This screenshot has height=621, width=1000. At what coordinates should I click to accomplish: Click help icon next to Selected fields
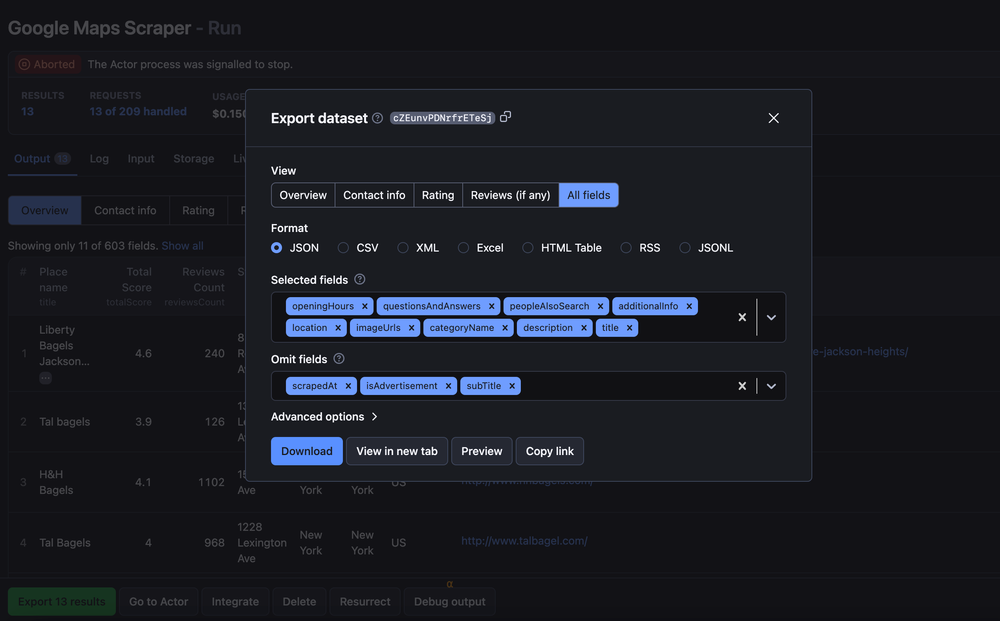[x=360, y=280]
